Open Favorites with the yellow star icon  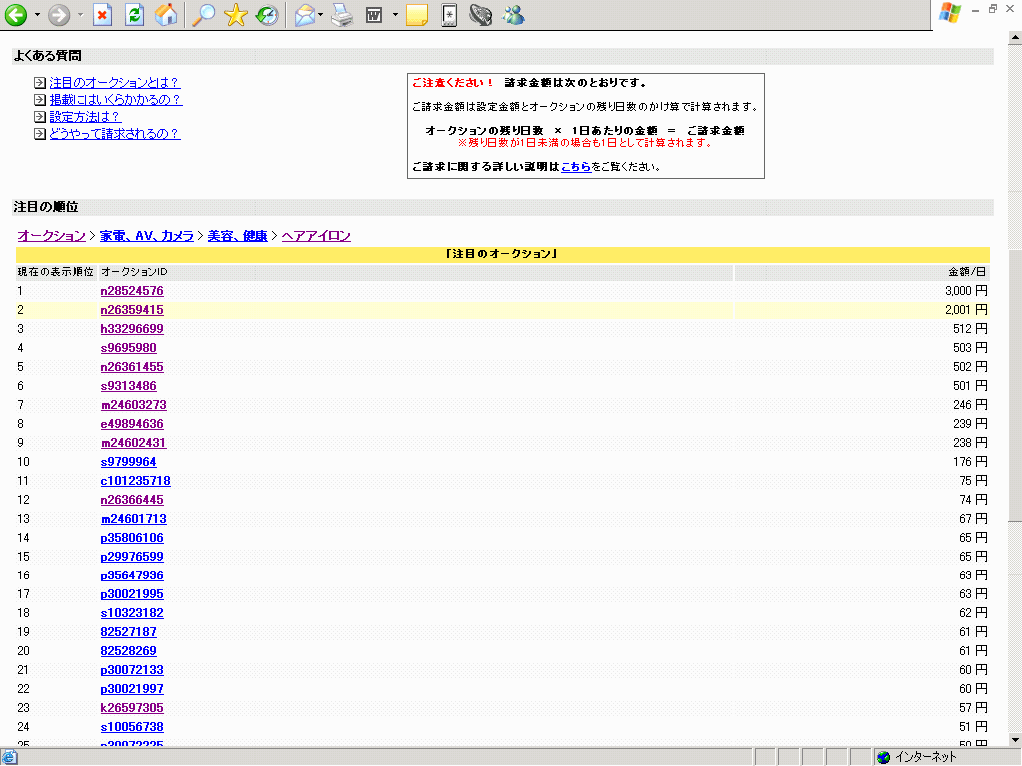(x=235, y=15)
